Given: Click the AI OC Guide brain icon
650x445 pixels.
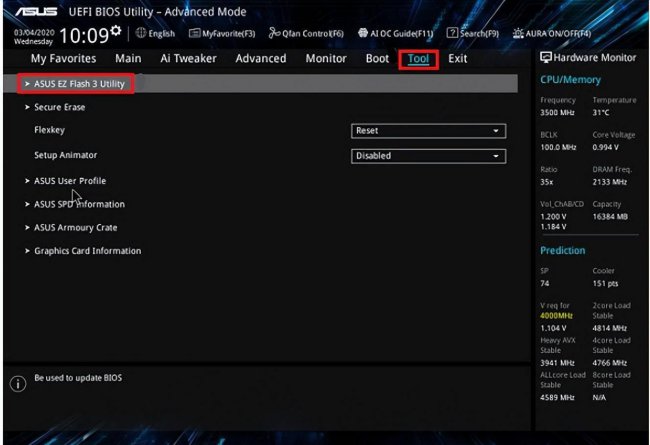Looking at the screenshot, I should click(363, 33).
